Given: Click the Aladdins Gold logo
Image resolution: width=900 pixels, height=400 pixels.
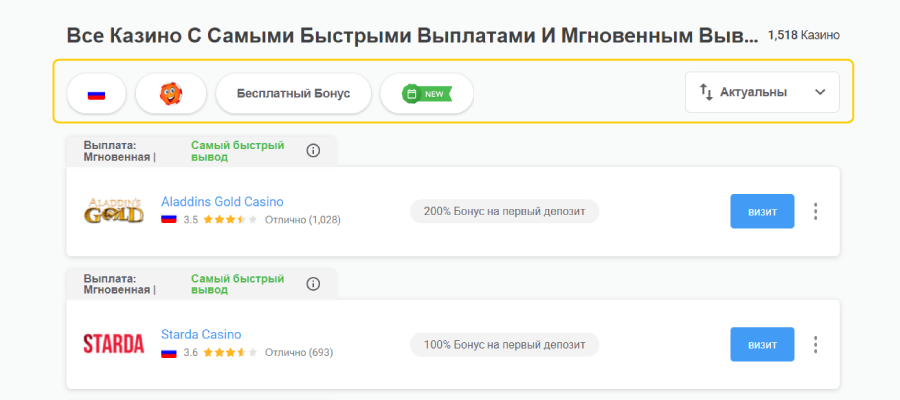Looking at the screenshot, I should click(113, 211).
